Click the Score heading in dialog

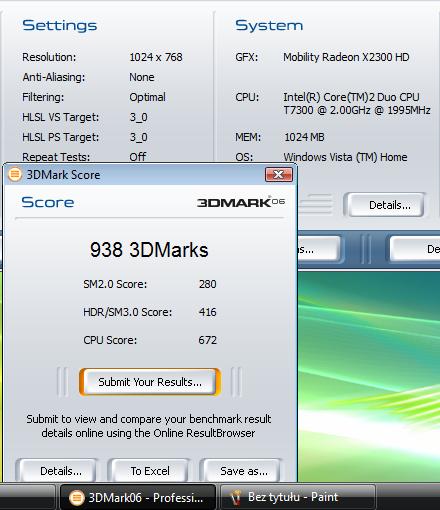(x=48, y=202)
